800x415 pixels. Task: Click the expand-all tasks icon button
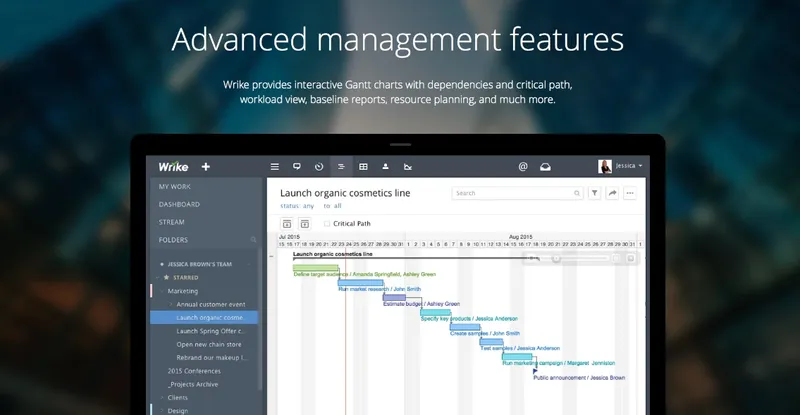[x=305, y=224]
